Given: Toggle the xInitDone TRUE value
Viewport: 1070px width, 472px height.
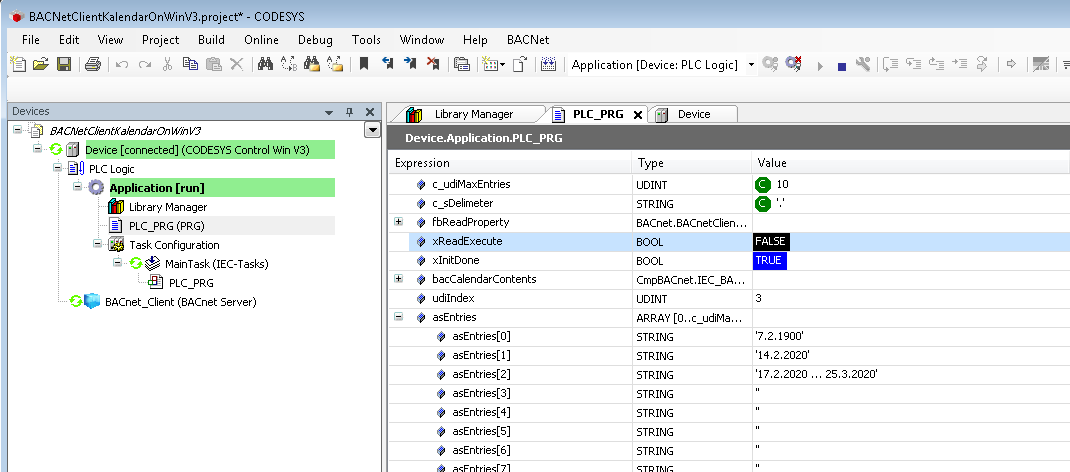Looking at the screenshot, I should pos(770,260).
